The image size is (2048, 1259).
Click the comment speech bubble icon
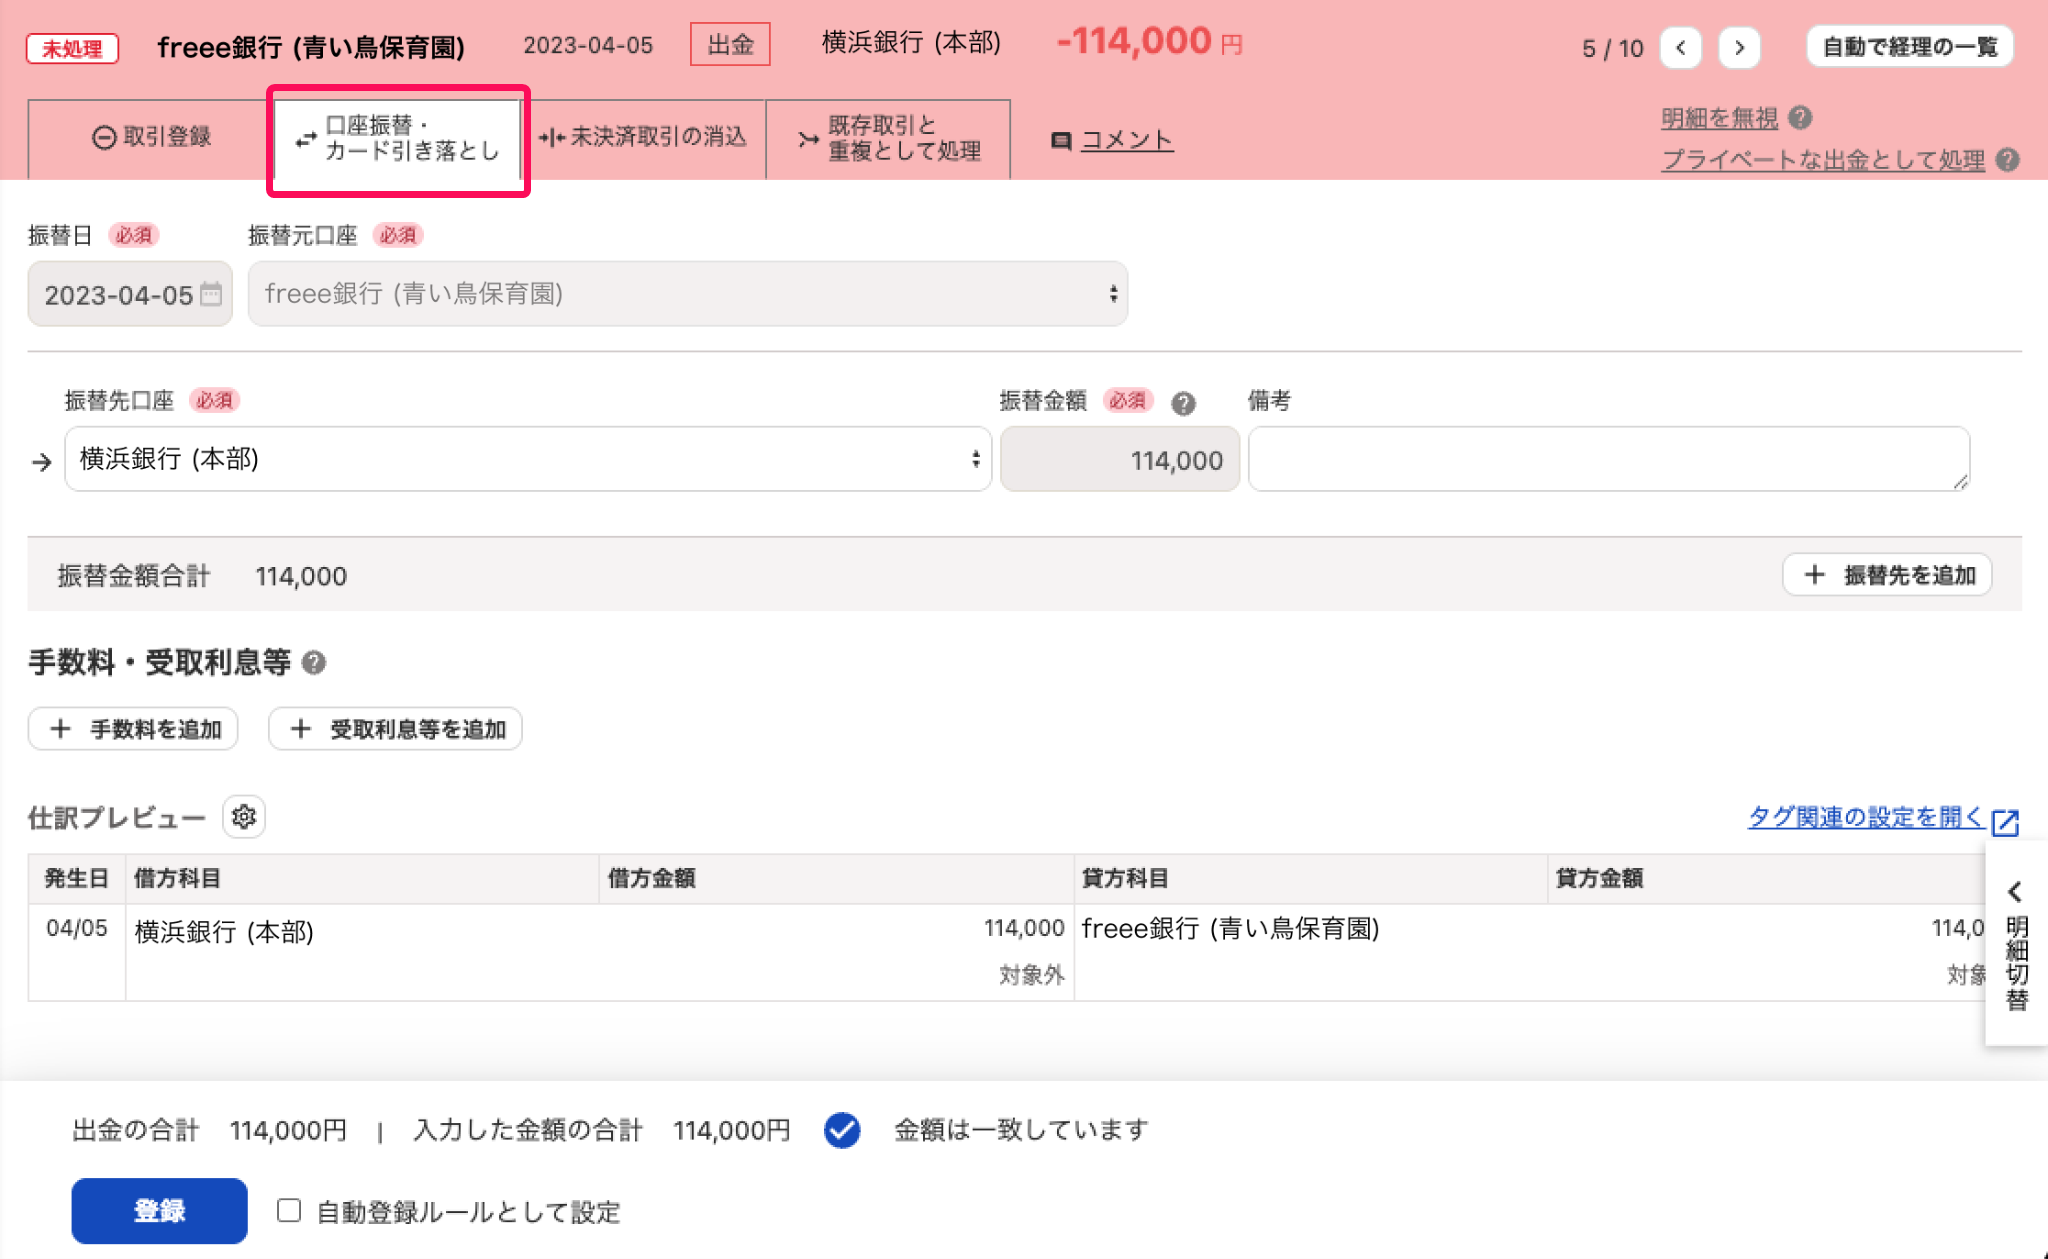click(1061, 141)
